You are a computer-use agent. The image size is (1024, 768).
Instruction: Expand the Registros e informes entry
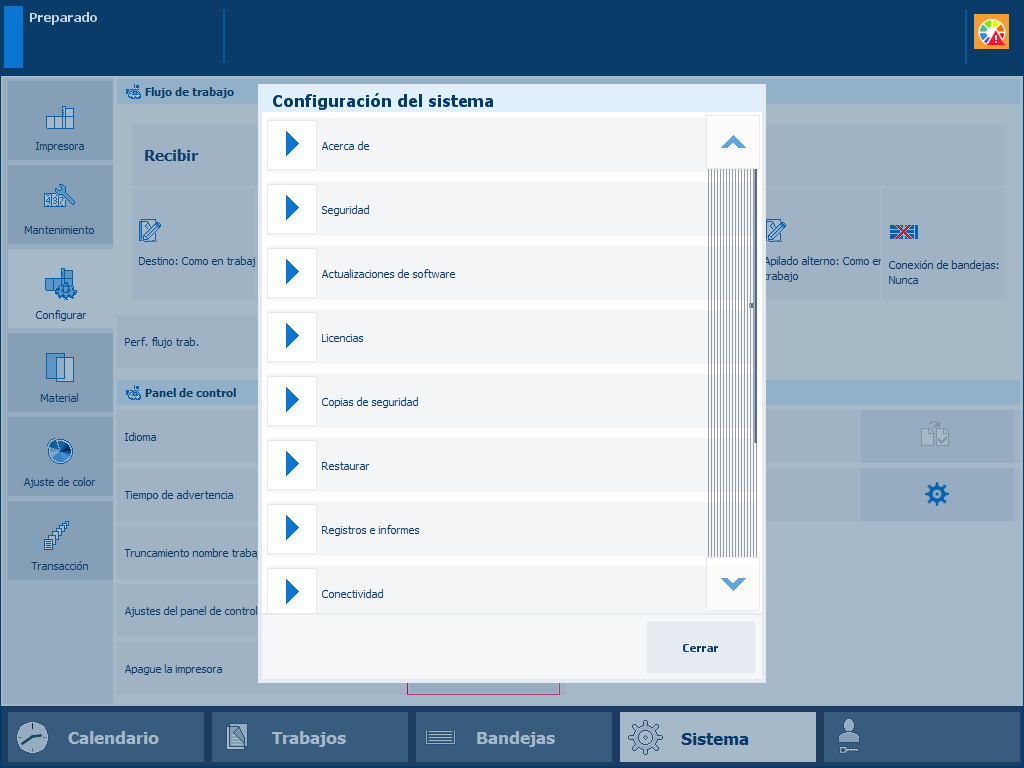click(x=292, y=528)
